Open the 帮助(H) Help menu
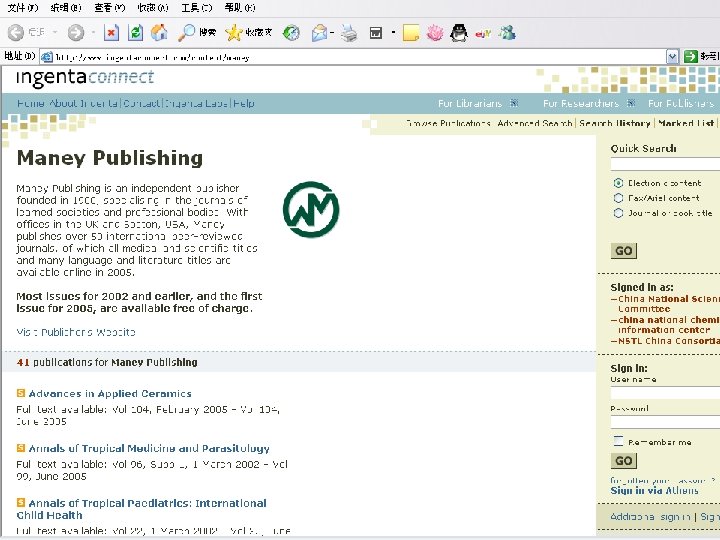720x540 pixels. [x=240, y=7]
